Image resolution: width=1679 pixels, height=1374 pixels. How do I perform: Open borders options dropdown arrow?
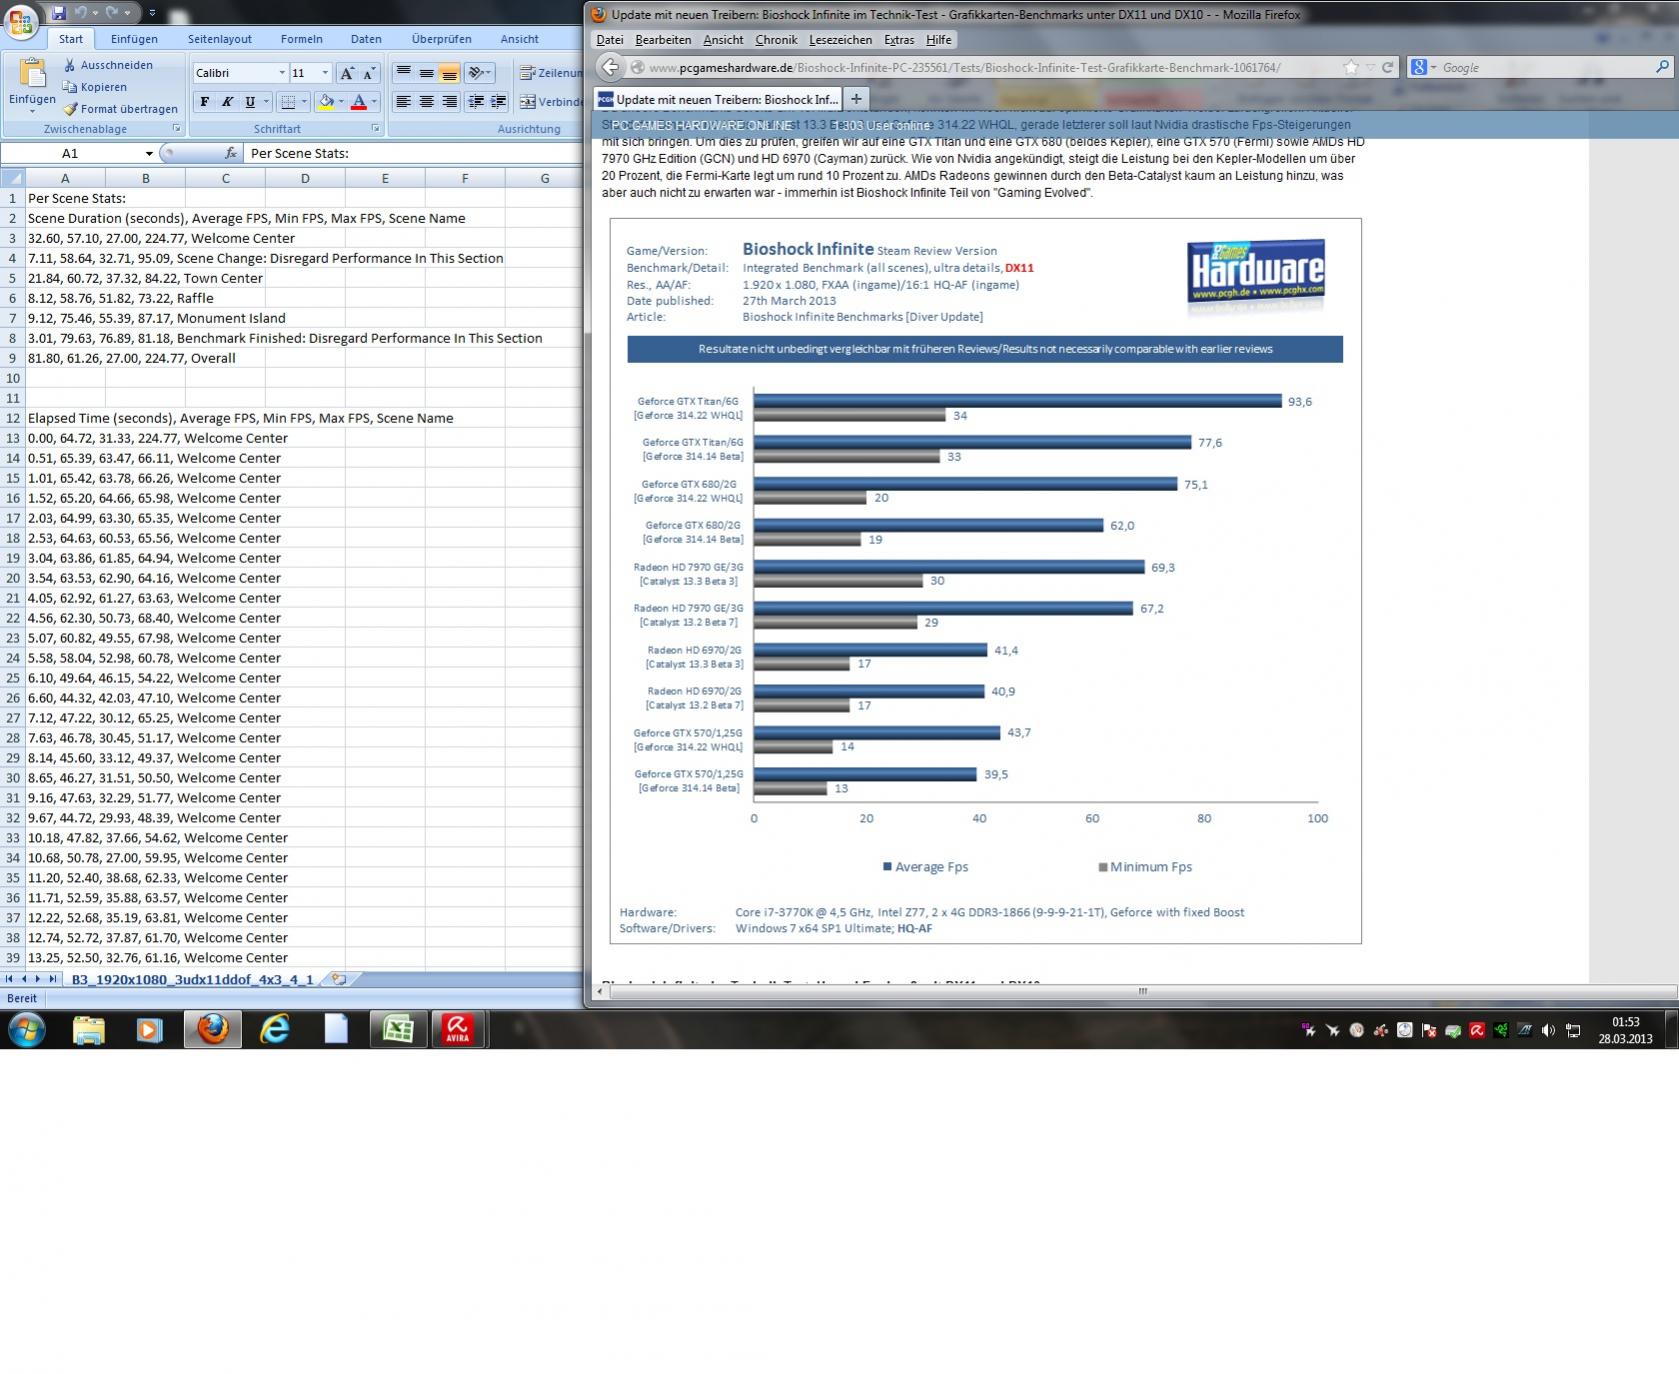tap(304, 102)
